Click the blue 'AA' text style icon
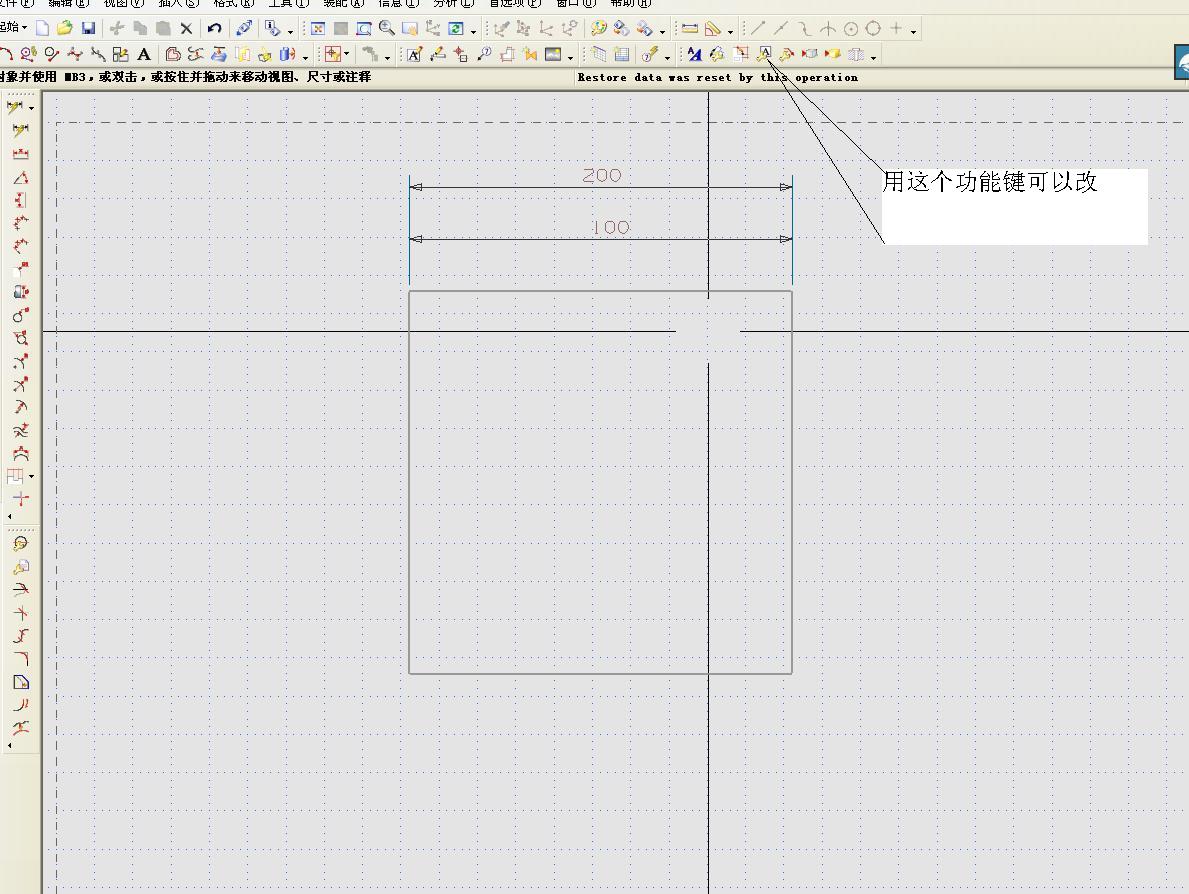This screenshot has width=1189, height=894. (x=694, y=54)
